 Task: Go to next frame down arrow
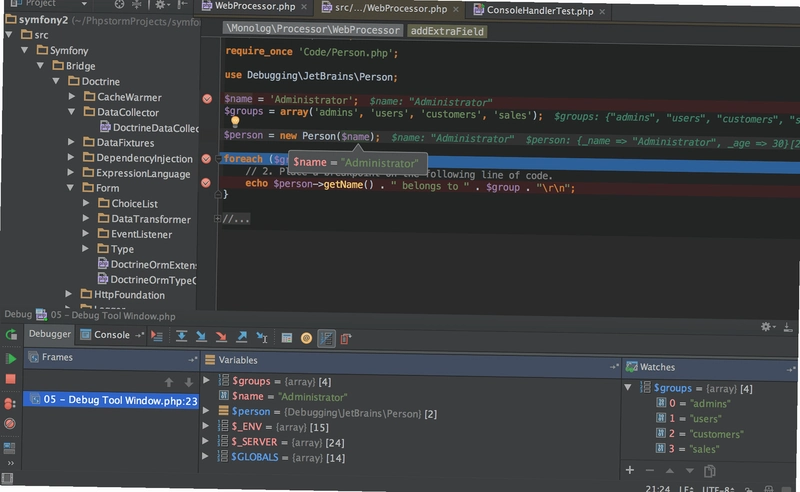pos(188,382)
